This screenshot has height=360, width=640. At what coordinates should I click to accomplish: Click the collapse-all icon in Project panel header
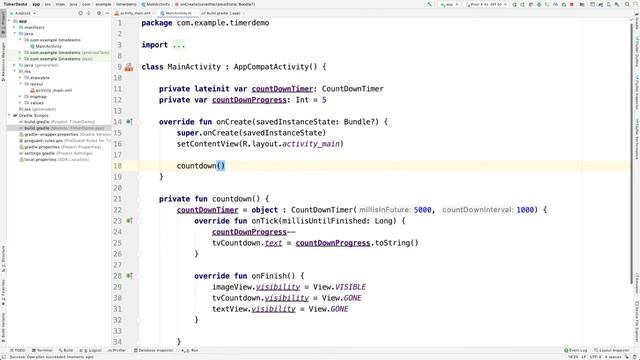coord(89,13)
